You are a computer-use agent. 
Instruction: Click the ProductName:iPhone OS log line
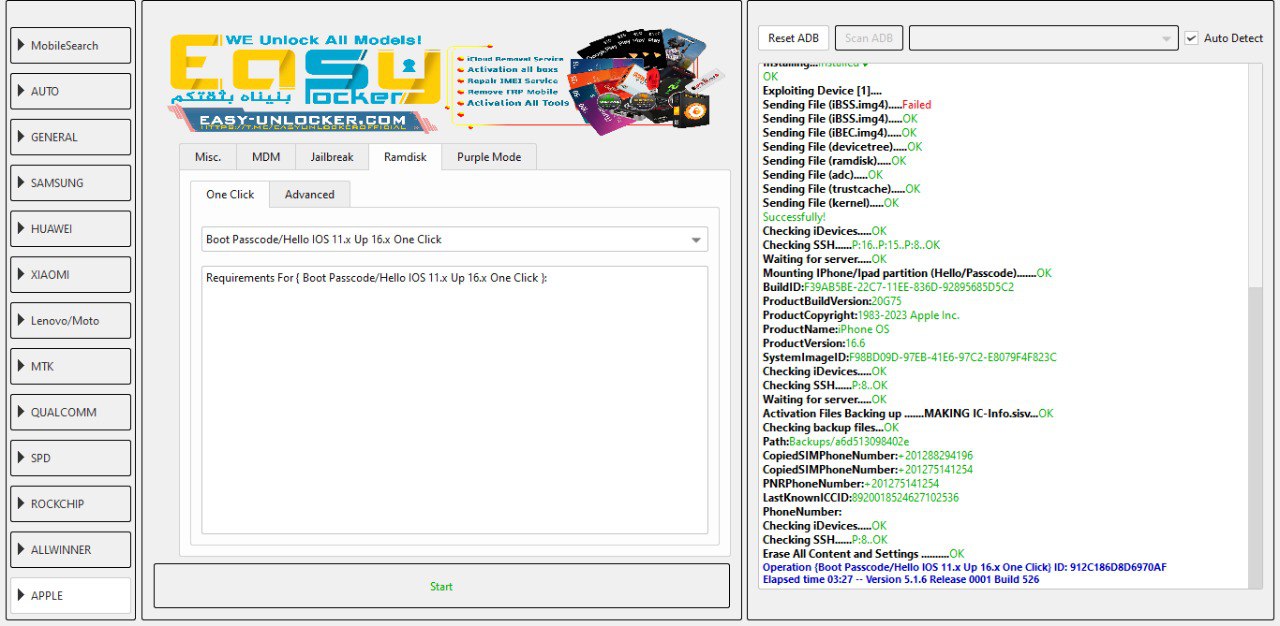[826, 329]
